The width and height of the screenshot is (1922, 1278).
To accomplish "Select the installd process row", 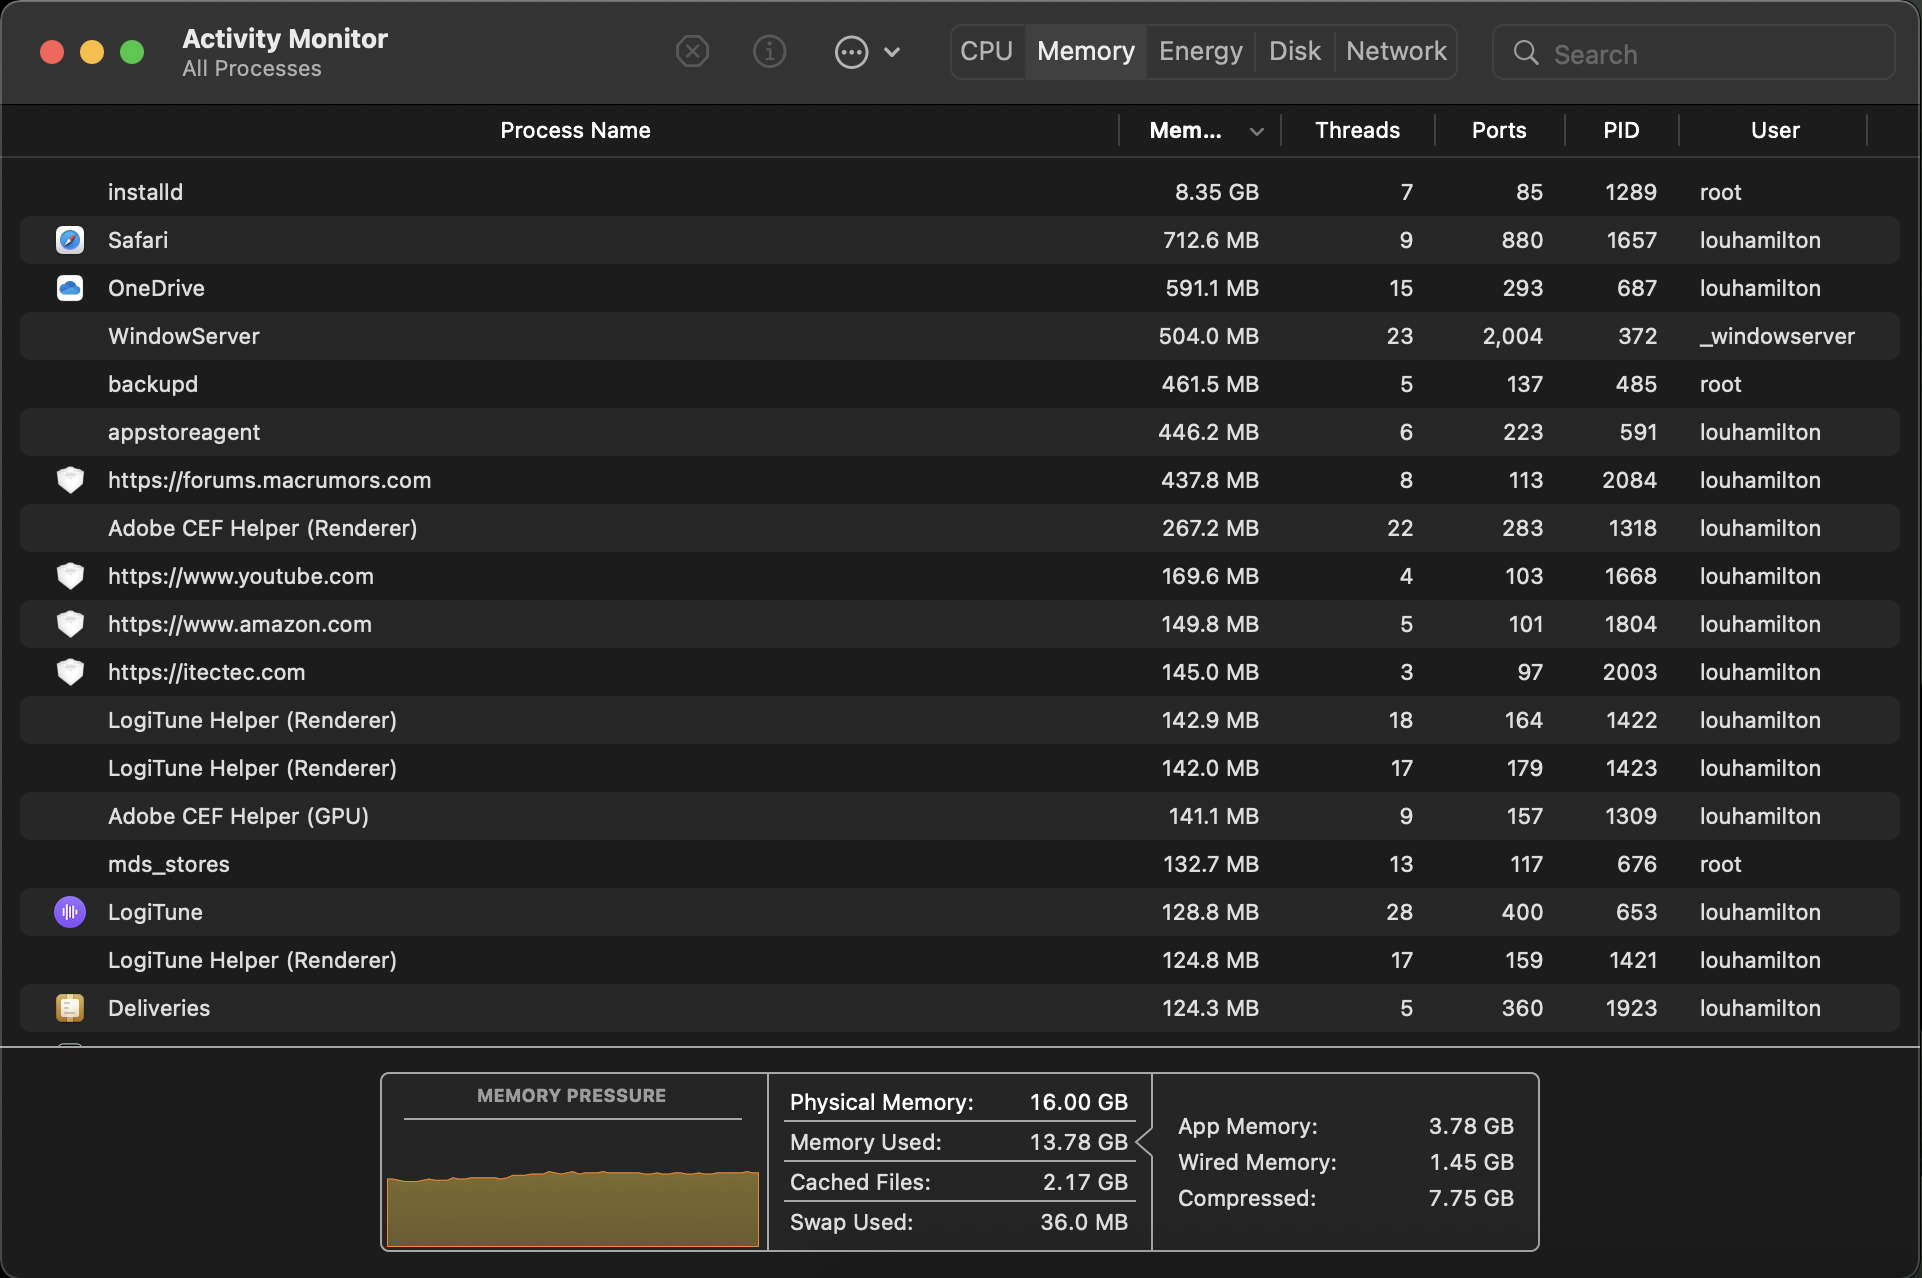I will [960, 192].
